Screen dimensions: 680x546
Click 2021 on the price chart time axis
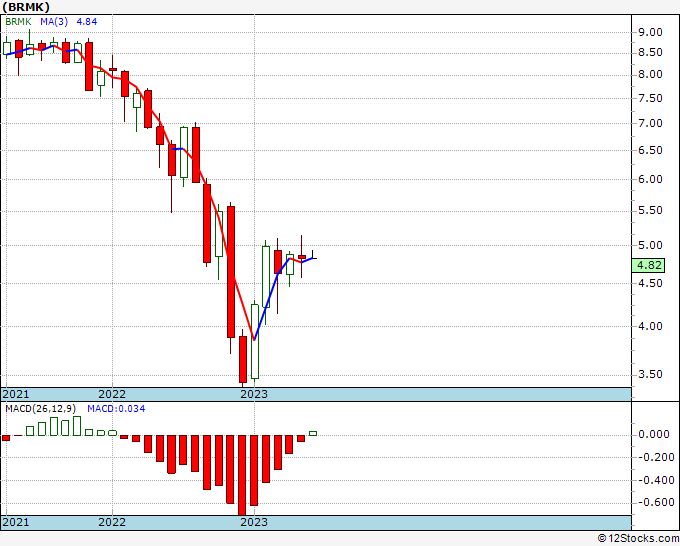pyautogui.click(x=16, y=394)
